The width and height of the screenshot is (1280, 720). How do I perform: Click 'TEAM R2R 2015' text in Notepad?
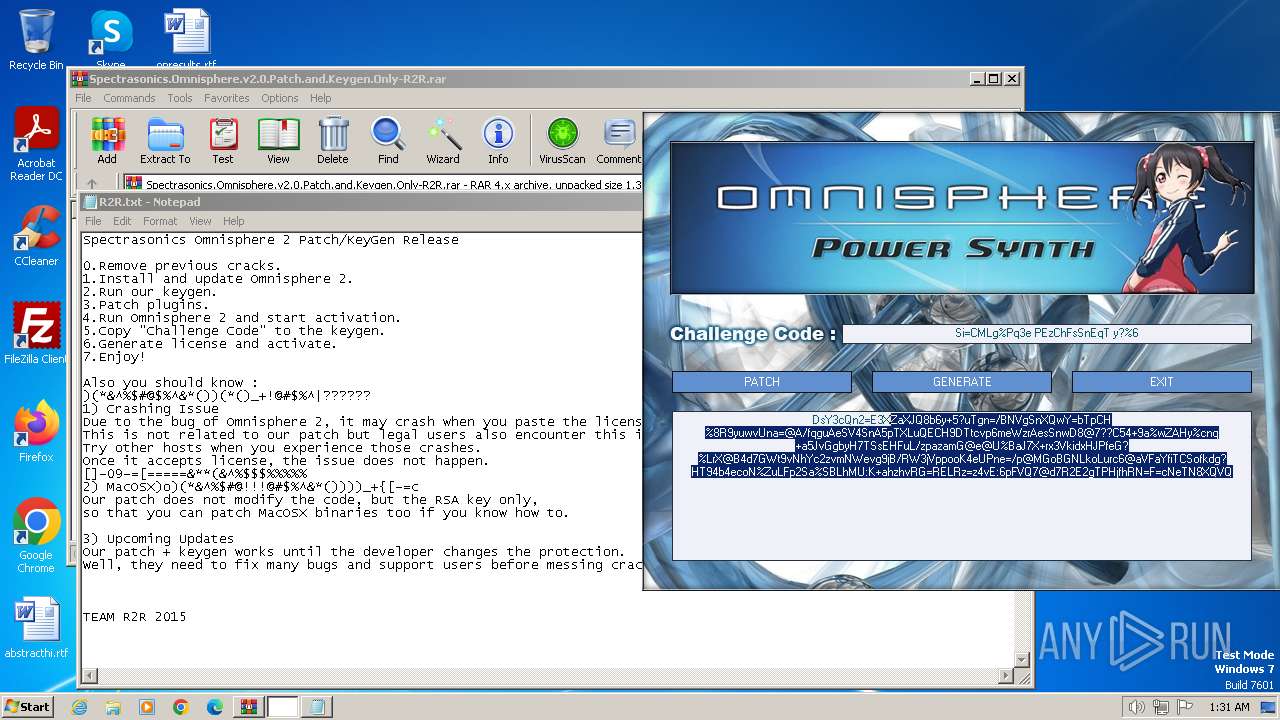(x=134, y=616)
